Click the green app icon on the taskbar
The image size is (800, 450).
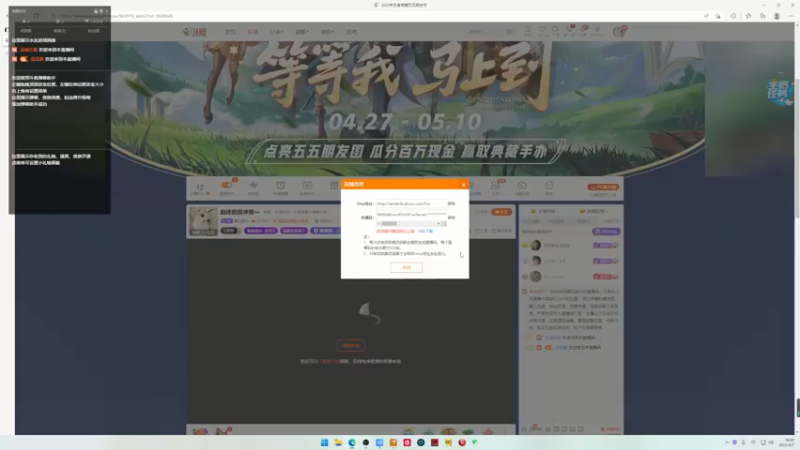point(475,442)
